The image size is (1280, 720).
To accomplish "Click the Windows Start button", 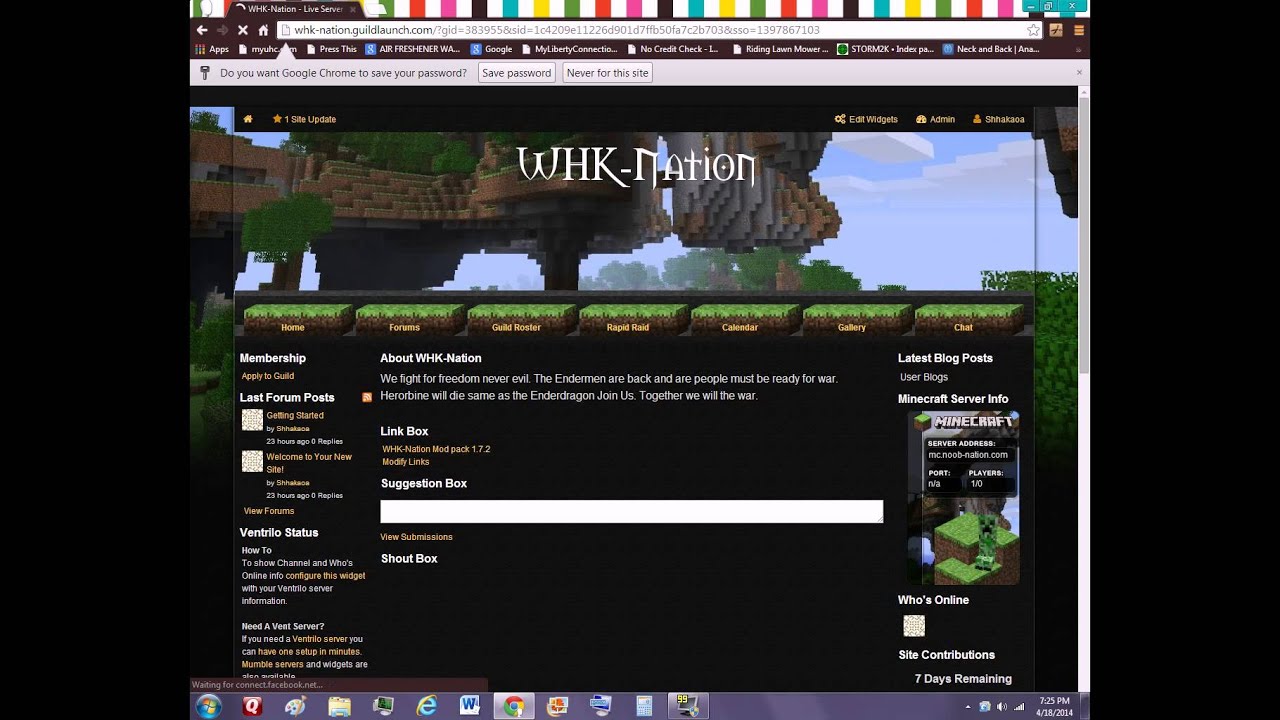I will 209,706.
